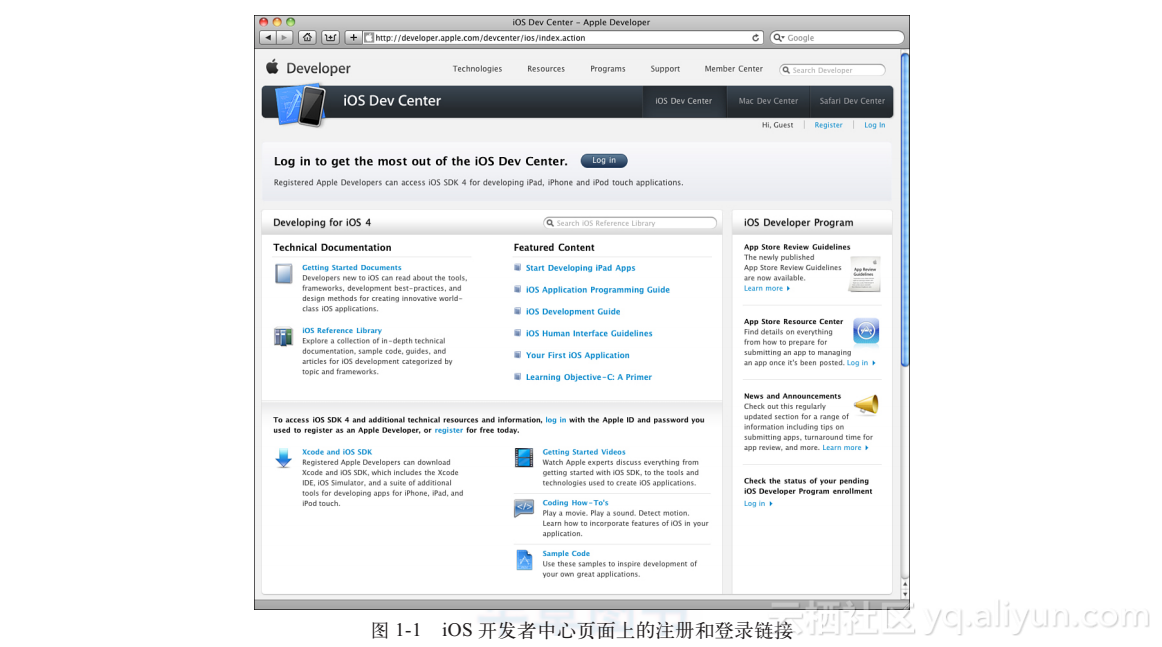Open iOS Reference Library link
This screenshot has width=1162, height=647.
tap(342, 331)
